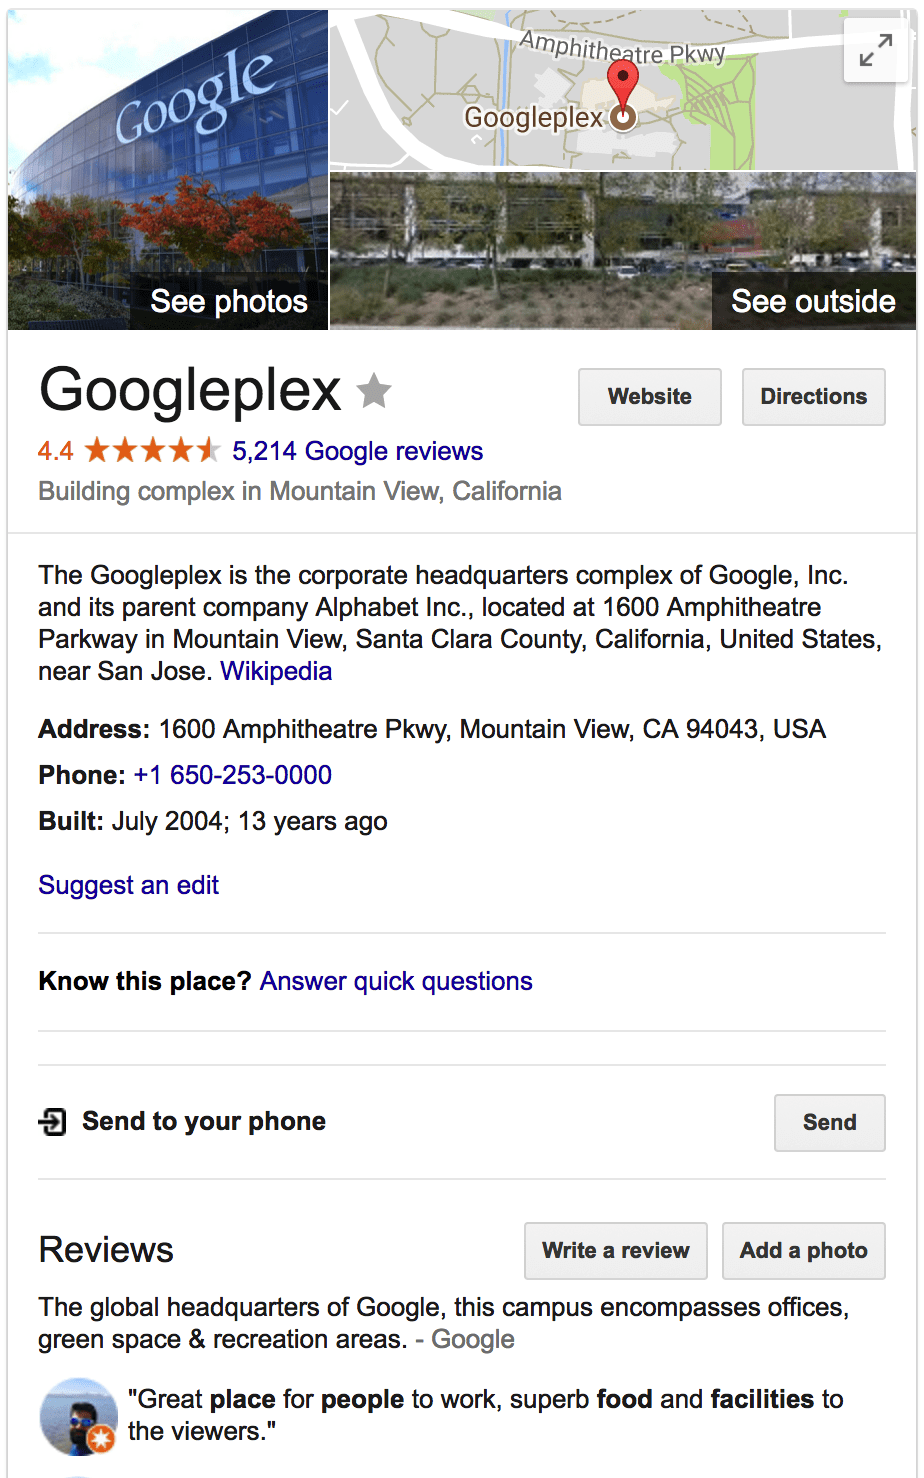Open the orange star rating display
This screenshot has width=924, height=1478.
tap(152, 451)
